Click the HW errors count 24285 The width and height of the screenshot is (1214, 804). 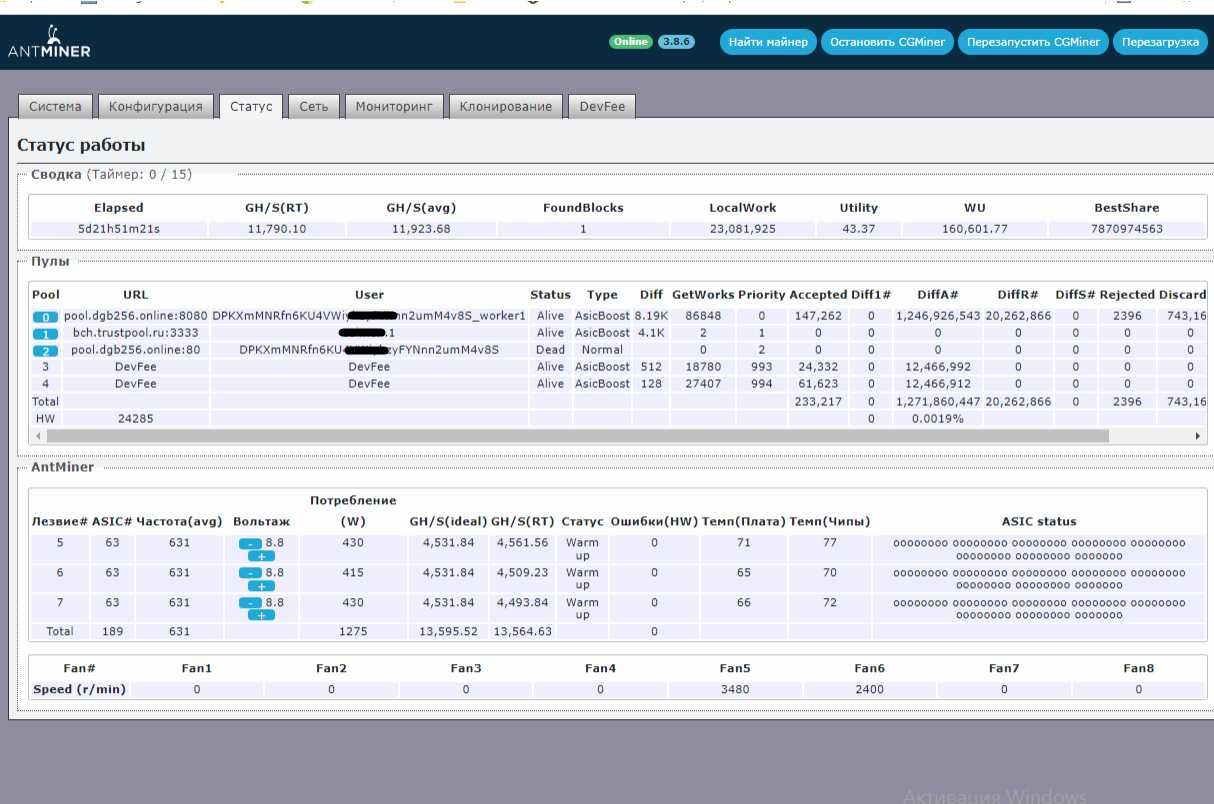pyautogui.click(x=135, y=419)
